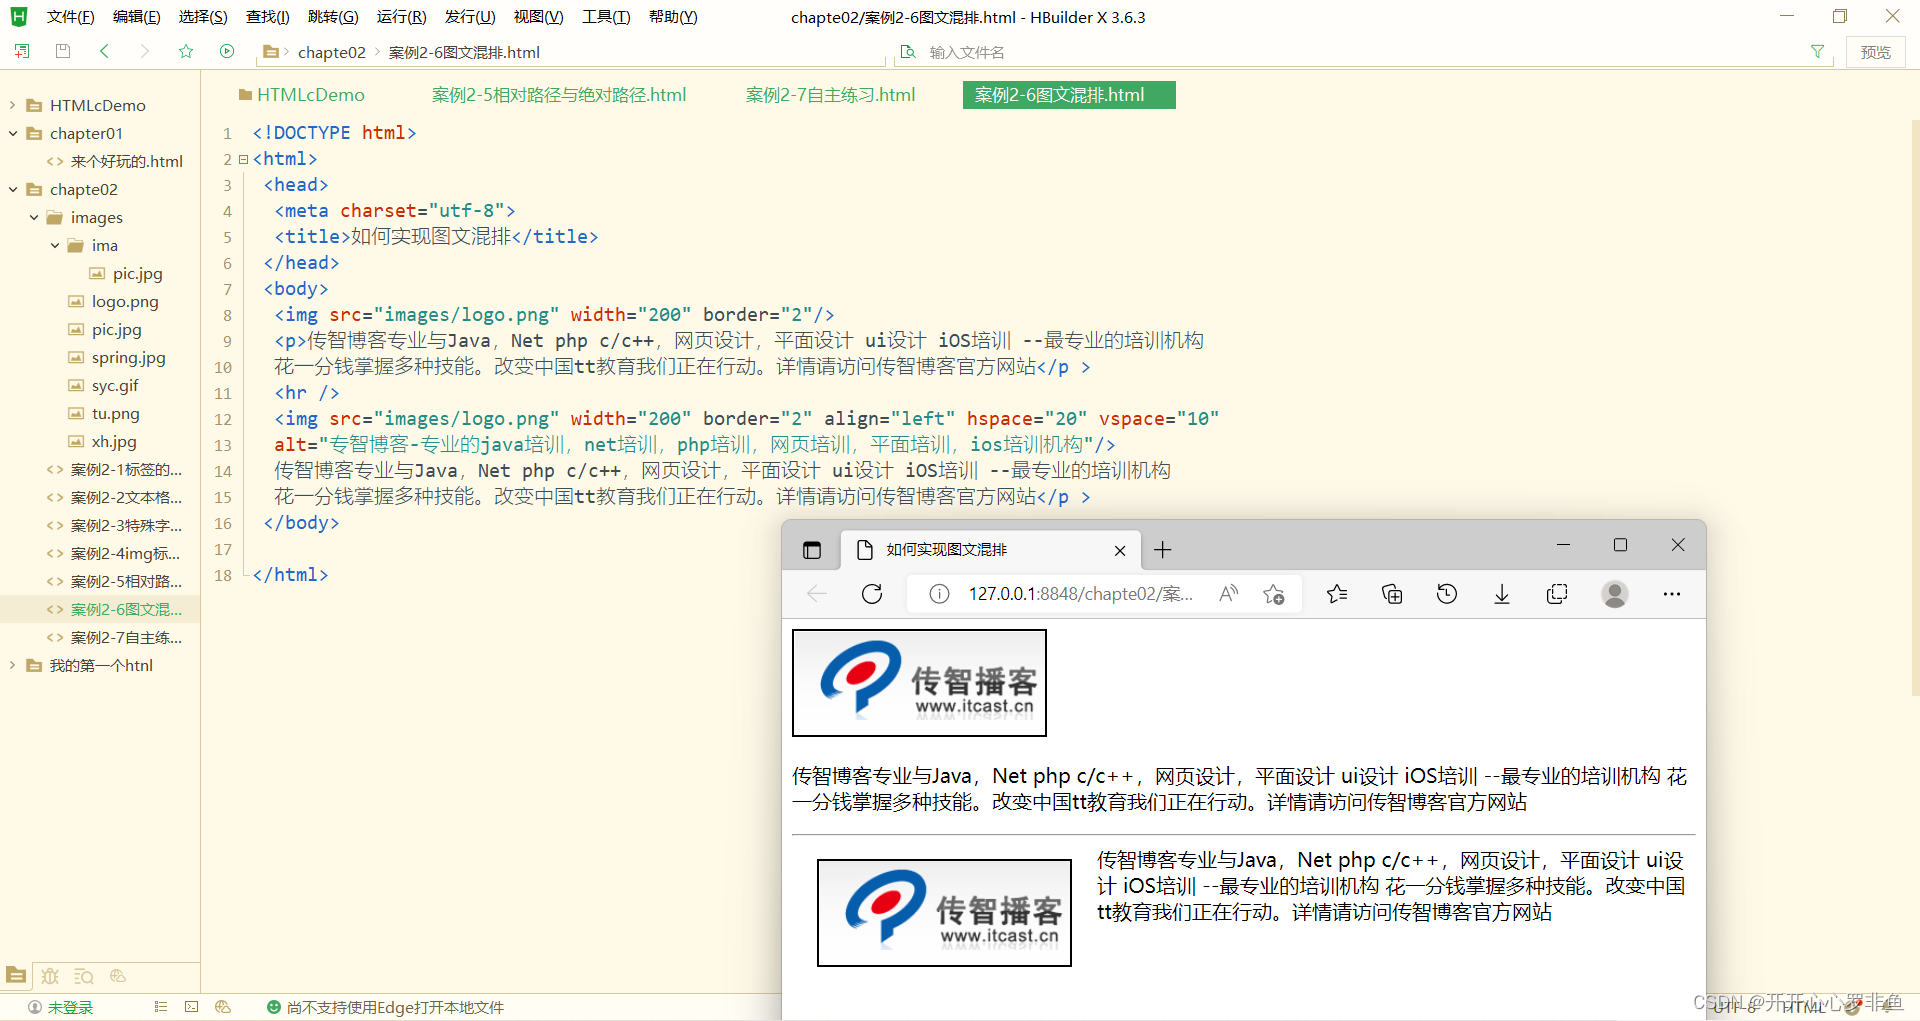Click the project manager folder icon at sidebar bottom
This screenshot has width=1920, height=1021.
[x=16, y=975]
